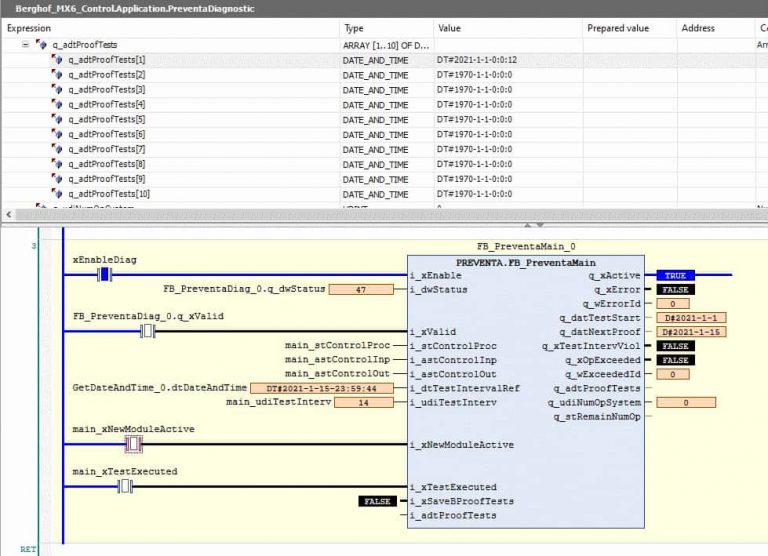
Task: Select the q_adtProofTests[1] variable icon
Action: (x=58, y=60)
